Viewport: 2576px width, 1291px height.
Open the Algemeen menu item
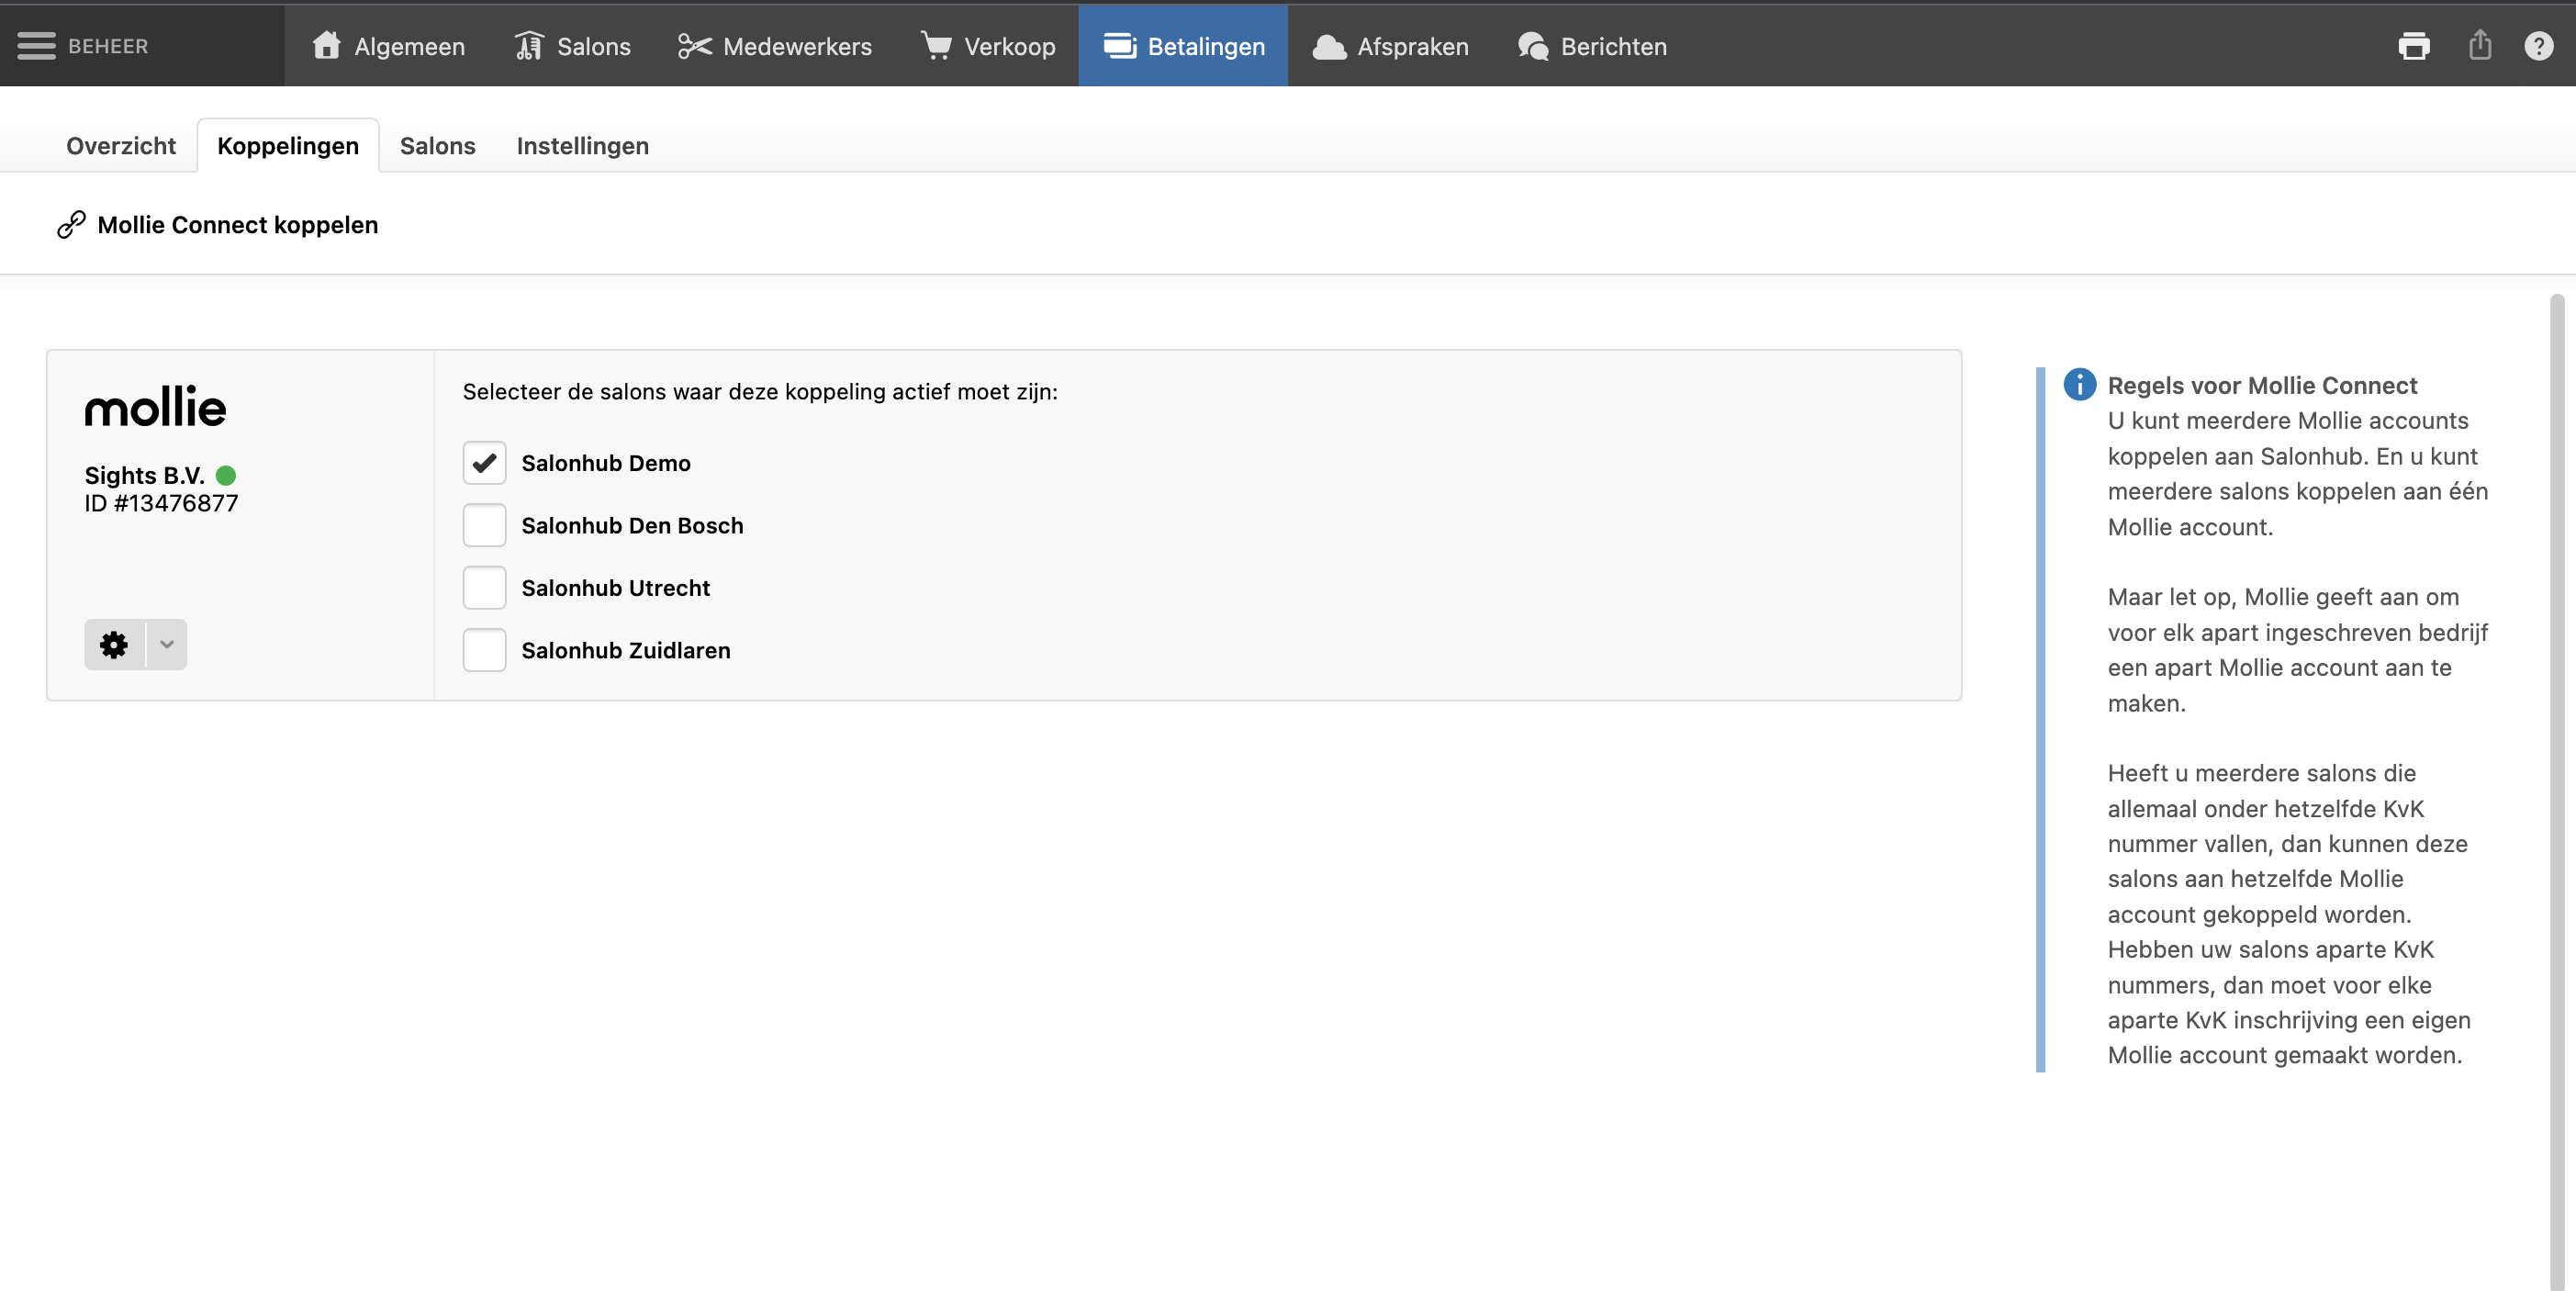click(388, 46)
